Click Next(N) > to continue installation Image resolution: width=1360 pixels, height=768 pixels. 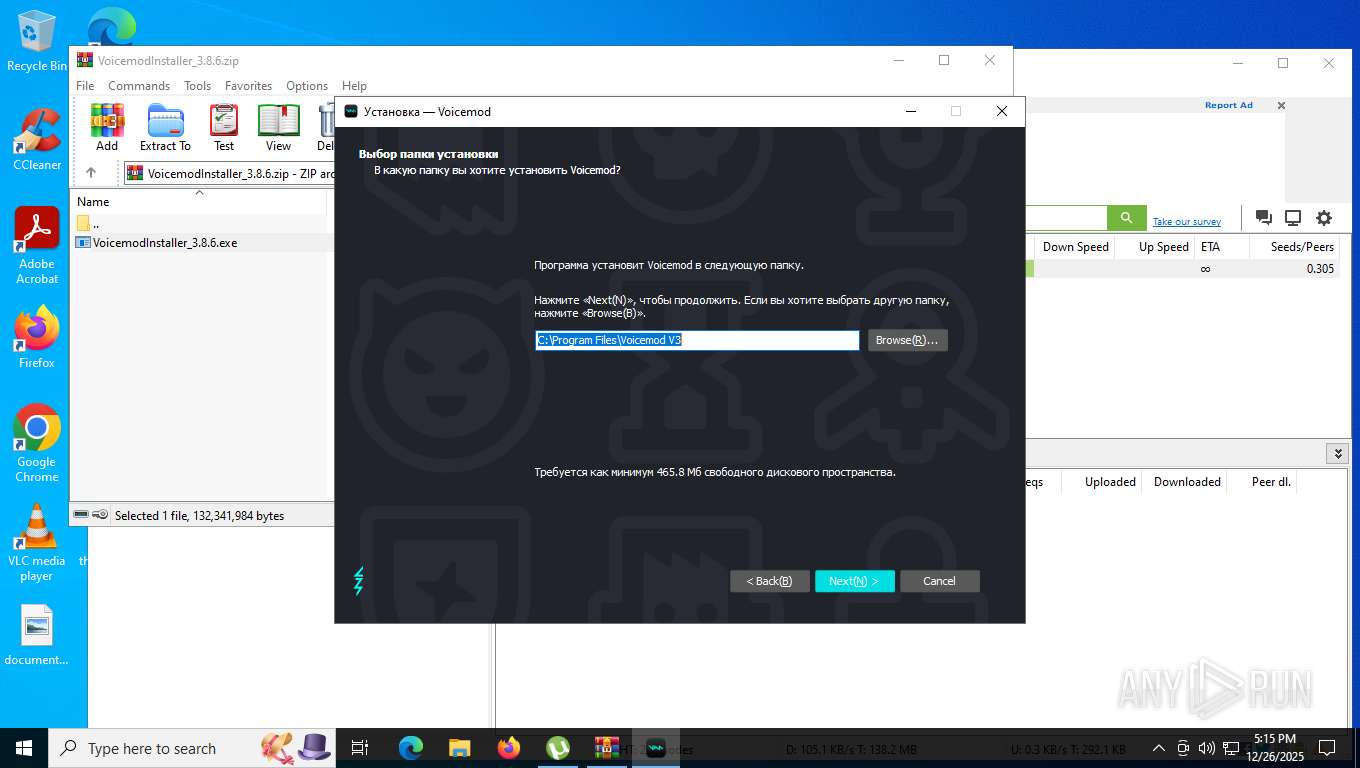854,581
